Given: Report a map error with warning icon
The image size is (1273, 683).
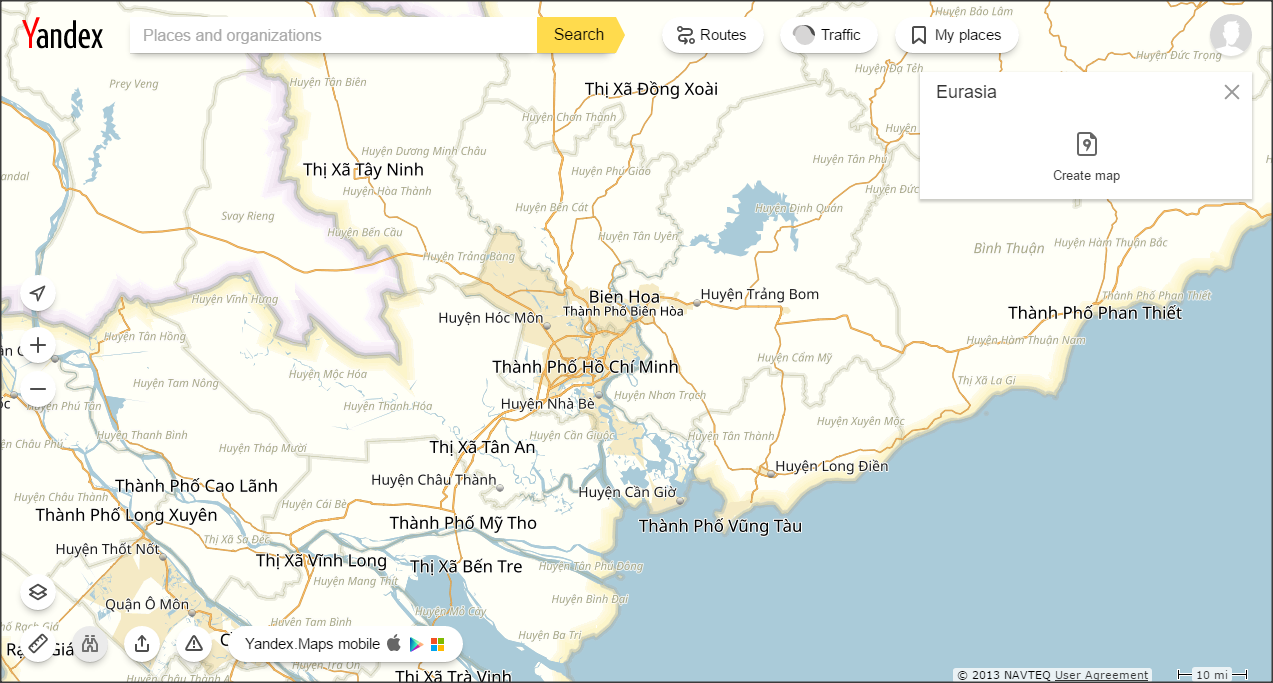Looking at the screenshot, I should (x=194, y=643).
